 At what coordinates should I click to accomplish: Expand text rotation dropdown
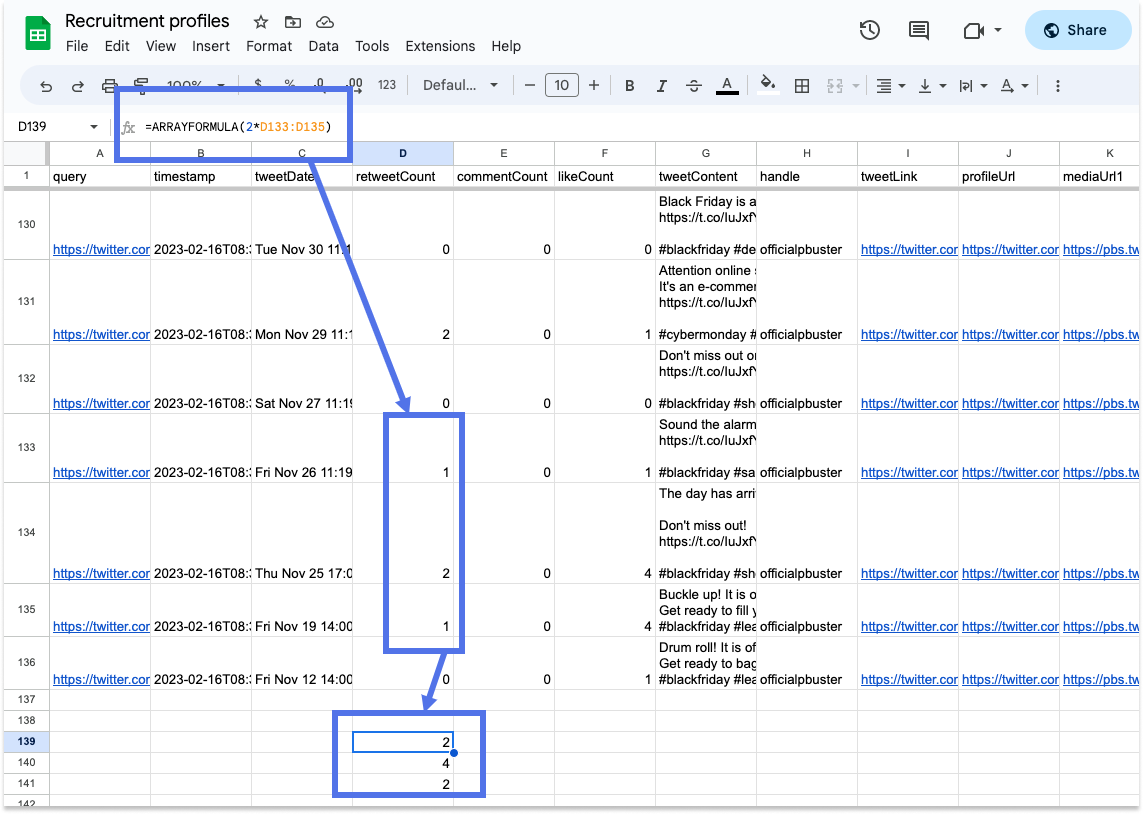(x=1025, y=86)
